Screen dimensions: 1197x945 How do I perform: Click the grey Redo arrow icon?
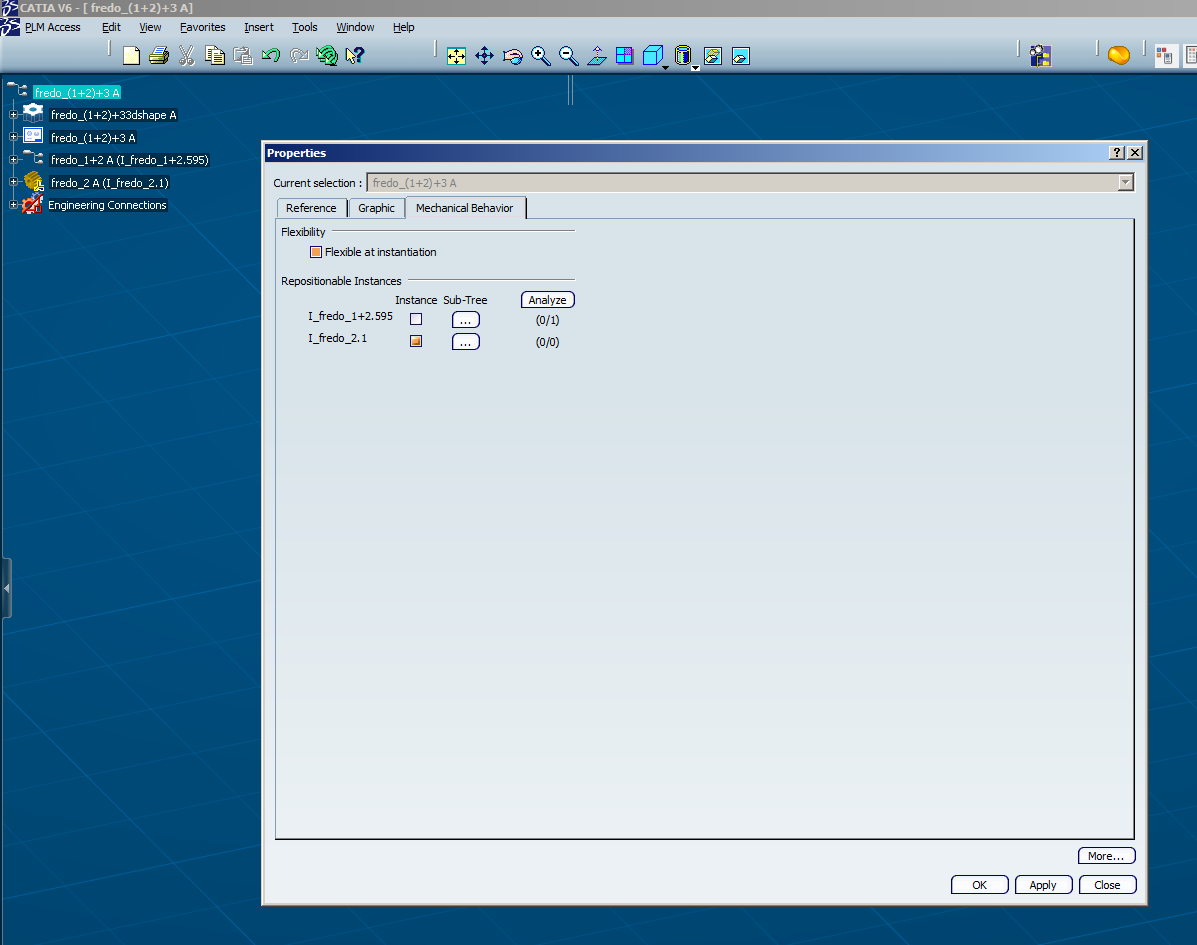(x=299, y=56)
